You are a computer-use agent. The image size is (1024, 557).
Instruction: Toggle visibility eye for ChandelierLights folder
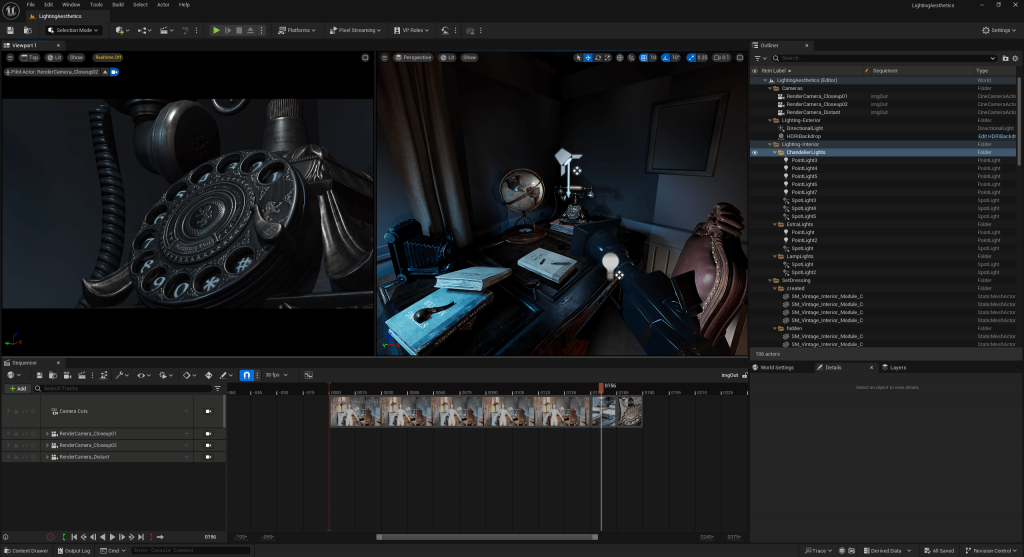[x=755, y=152]
